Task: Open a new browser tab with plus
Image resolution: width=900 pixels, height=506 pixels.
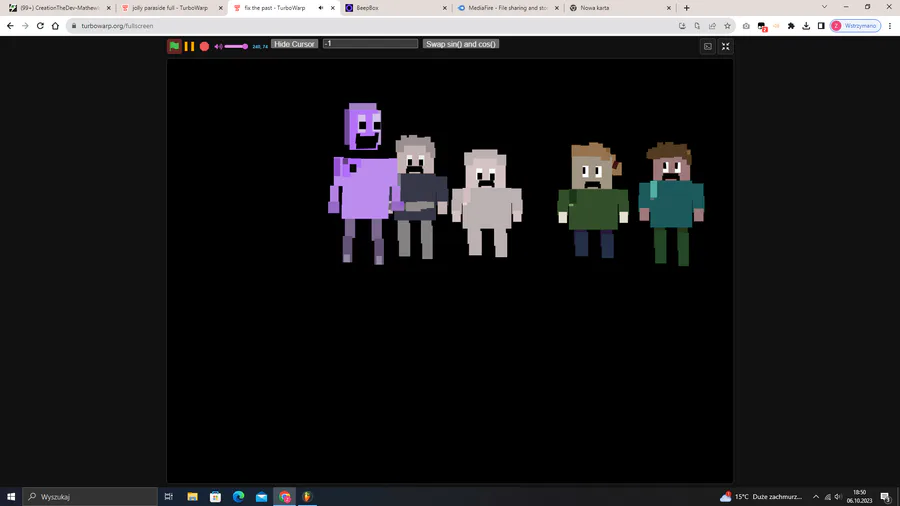Action: [686, 8]
